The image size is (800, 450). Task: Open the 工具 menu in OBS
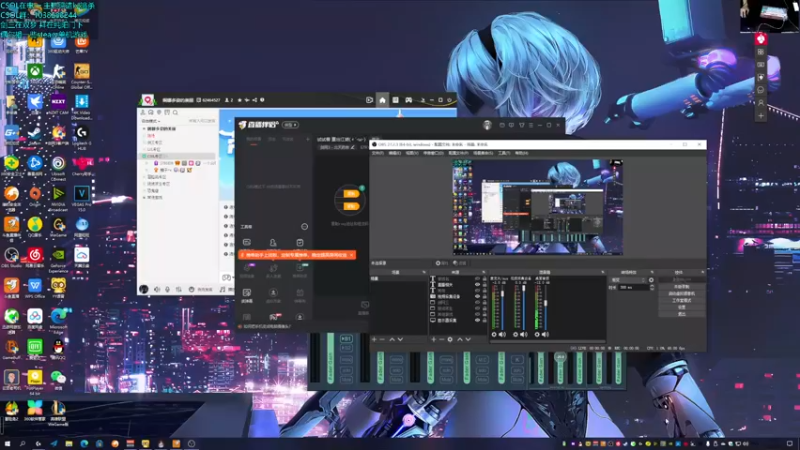click(504, 153)
